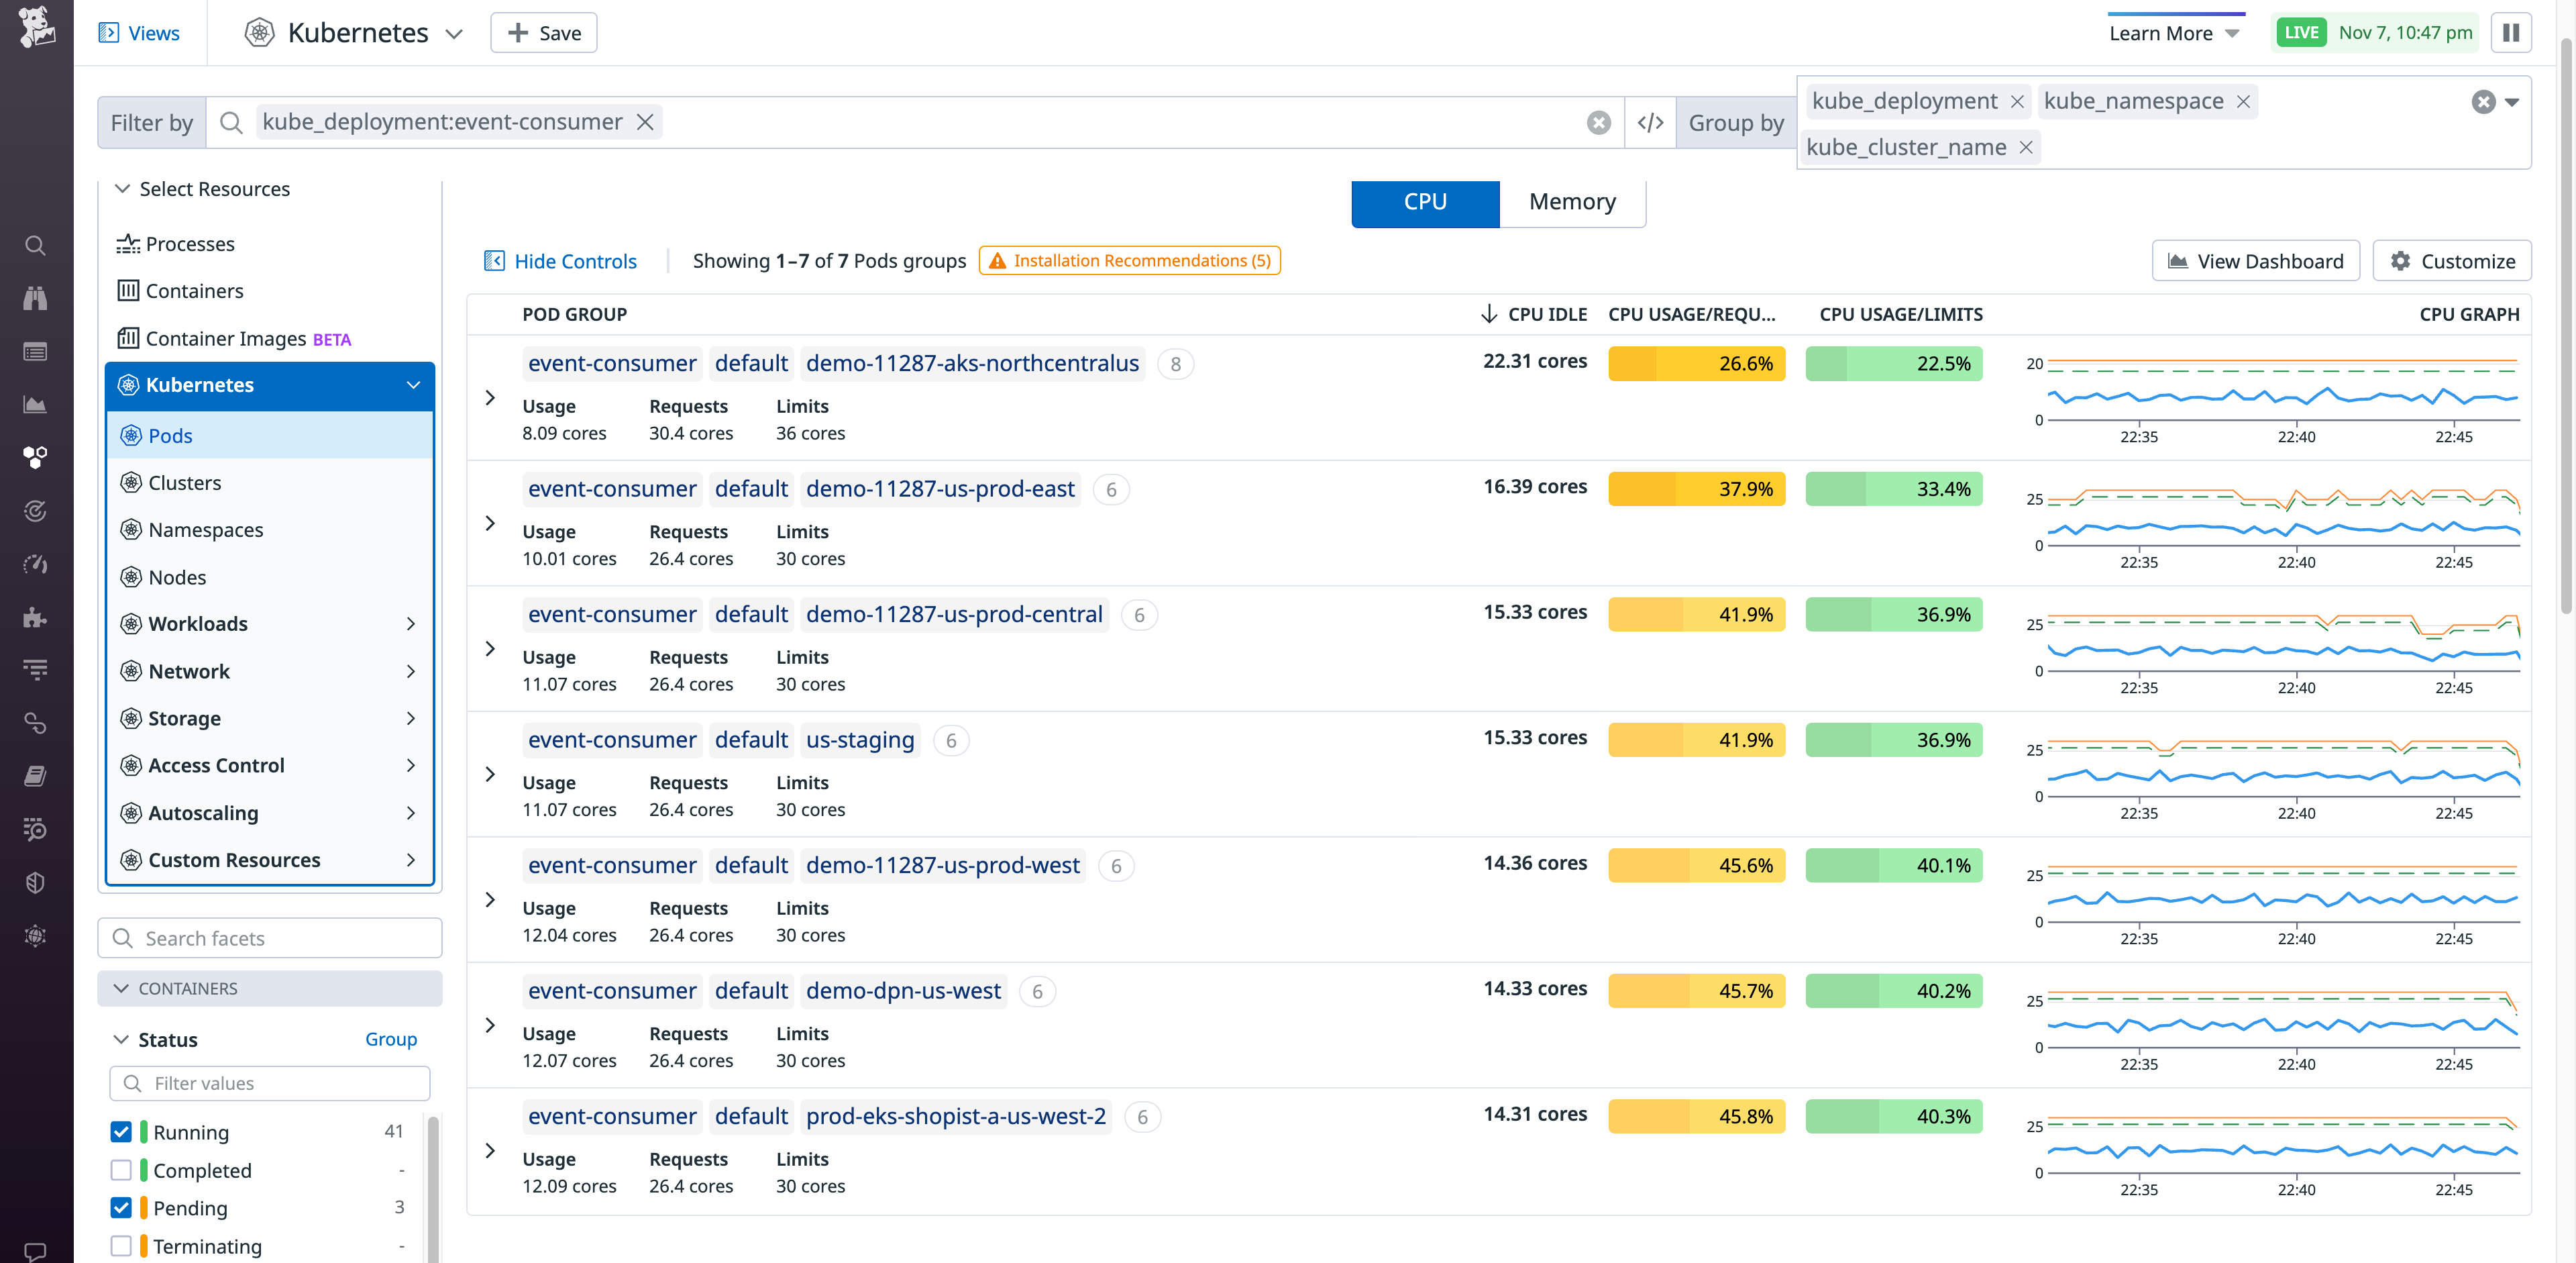Screen dimensions: 2576x1263
Task: Click the Save view button
Action: pos(543,32)
